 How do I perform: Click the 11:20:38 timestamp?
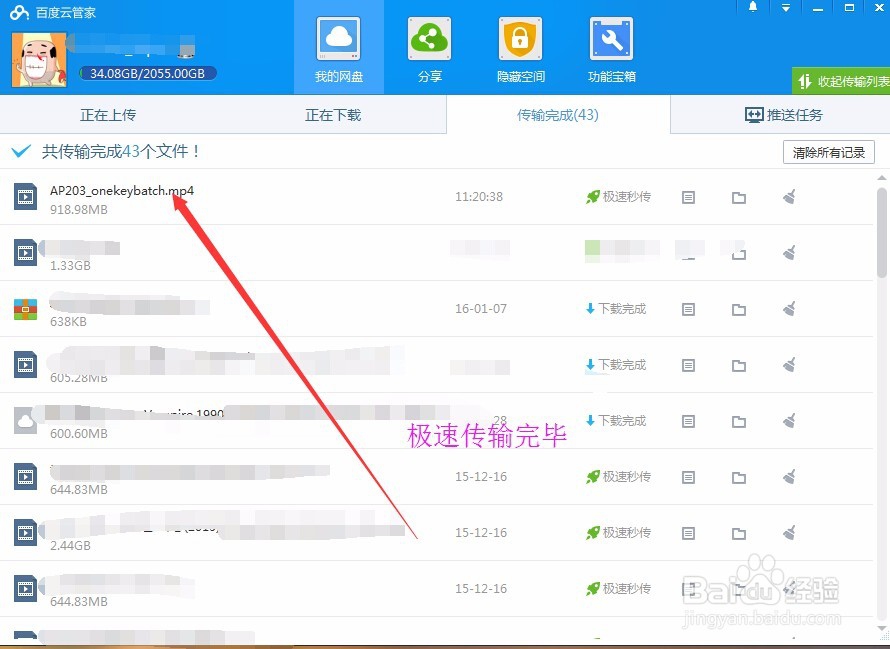[x=479, y=197]
